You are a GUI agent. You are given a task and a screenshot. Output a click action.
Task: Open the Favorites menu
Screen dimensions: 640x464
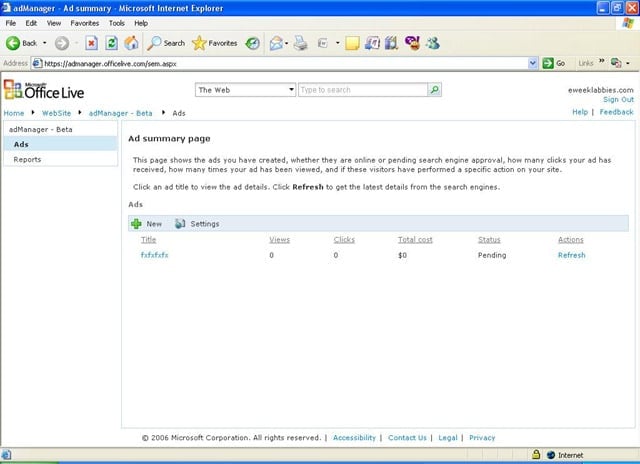[x=84, y=23]
